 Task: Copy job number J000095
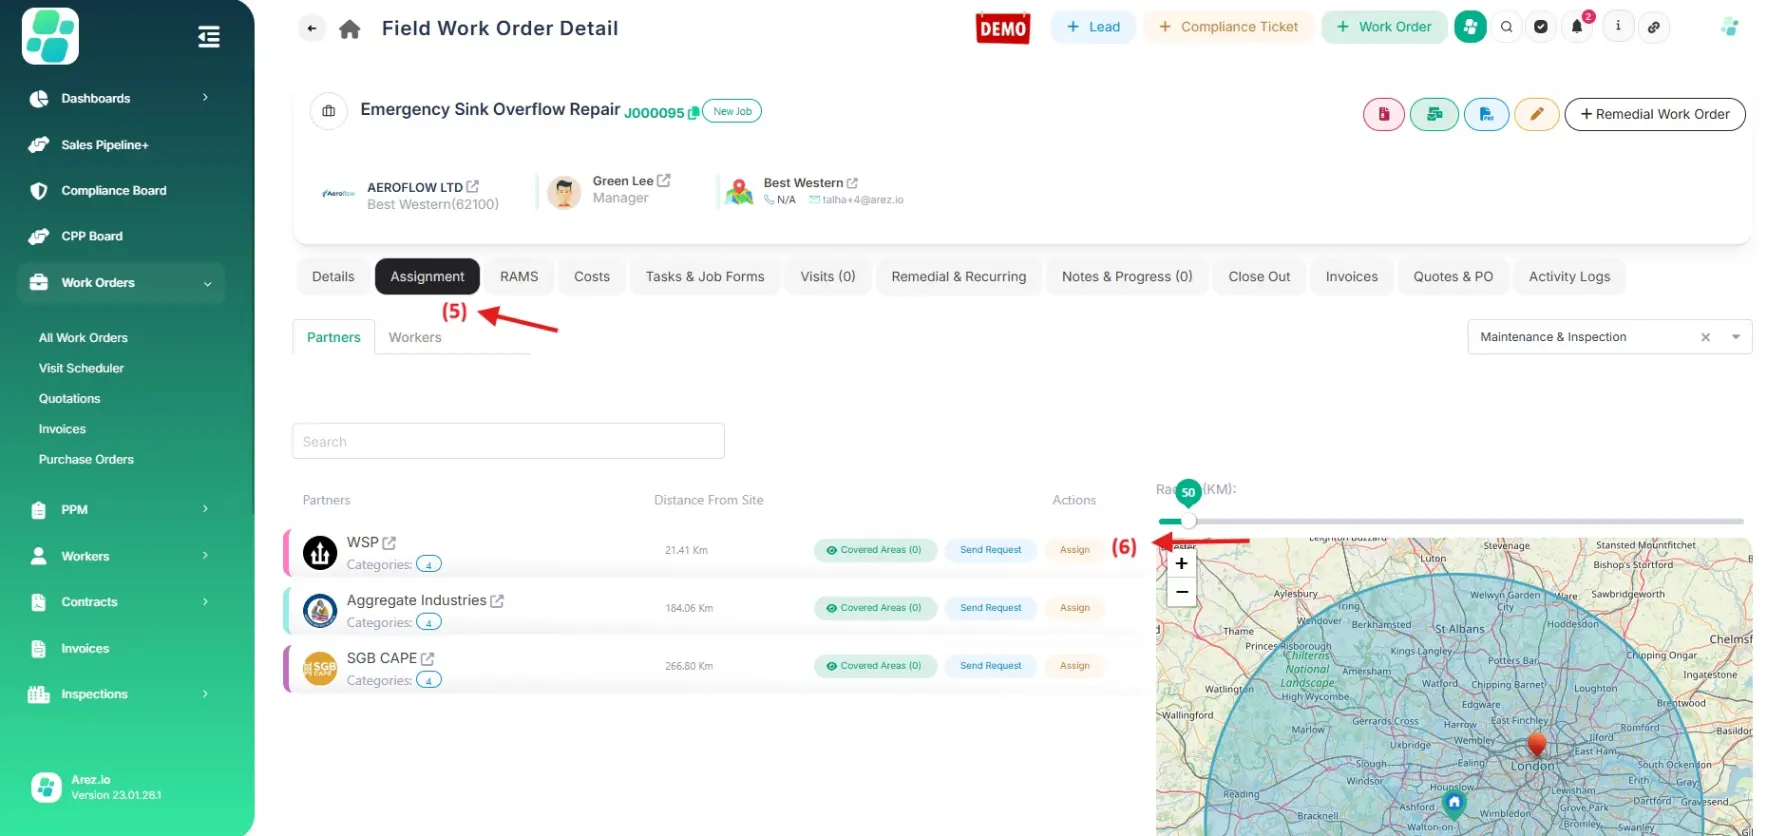[x=693, y=113]
